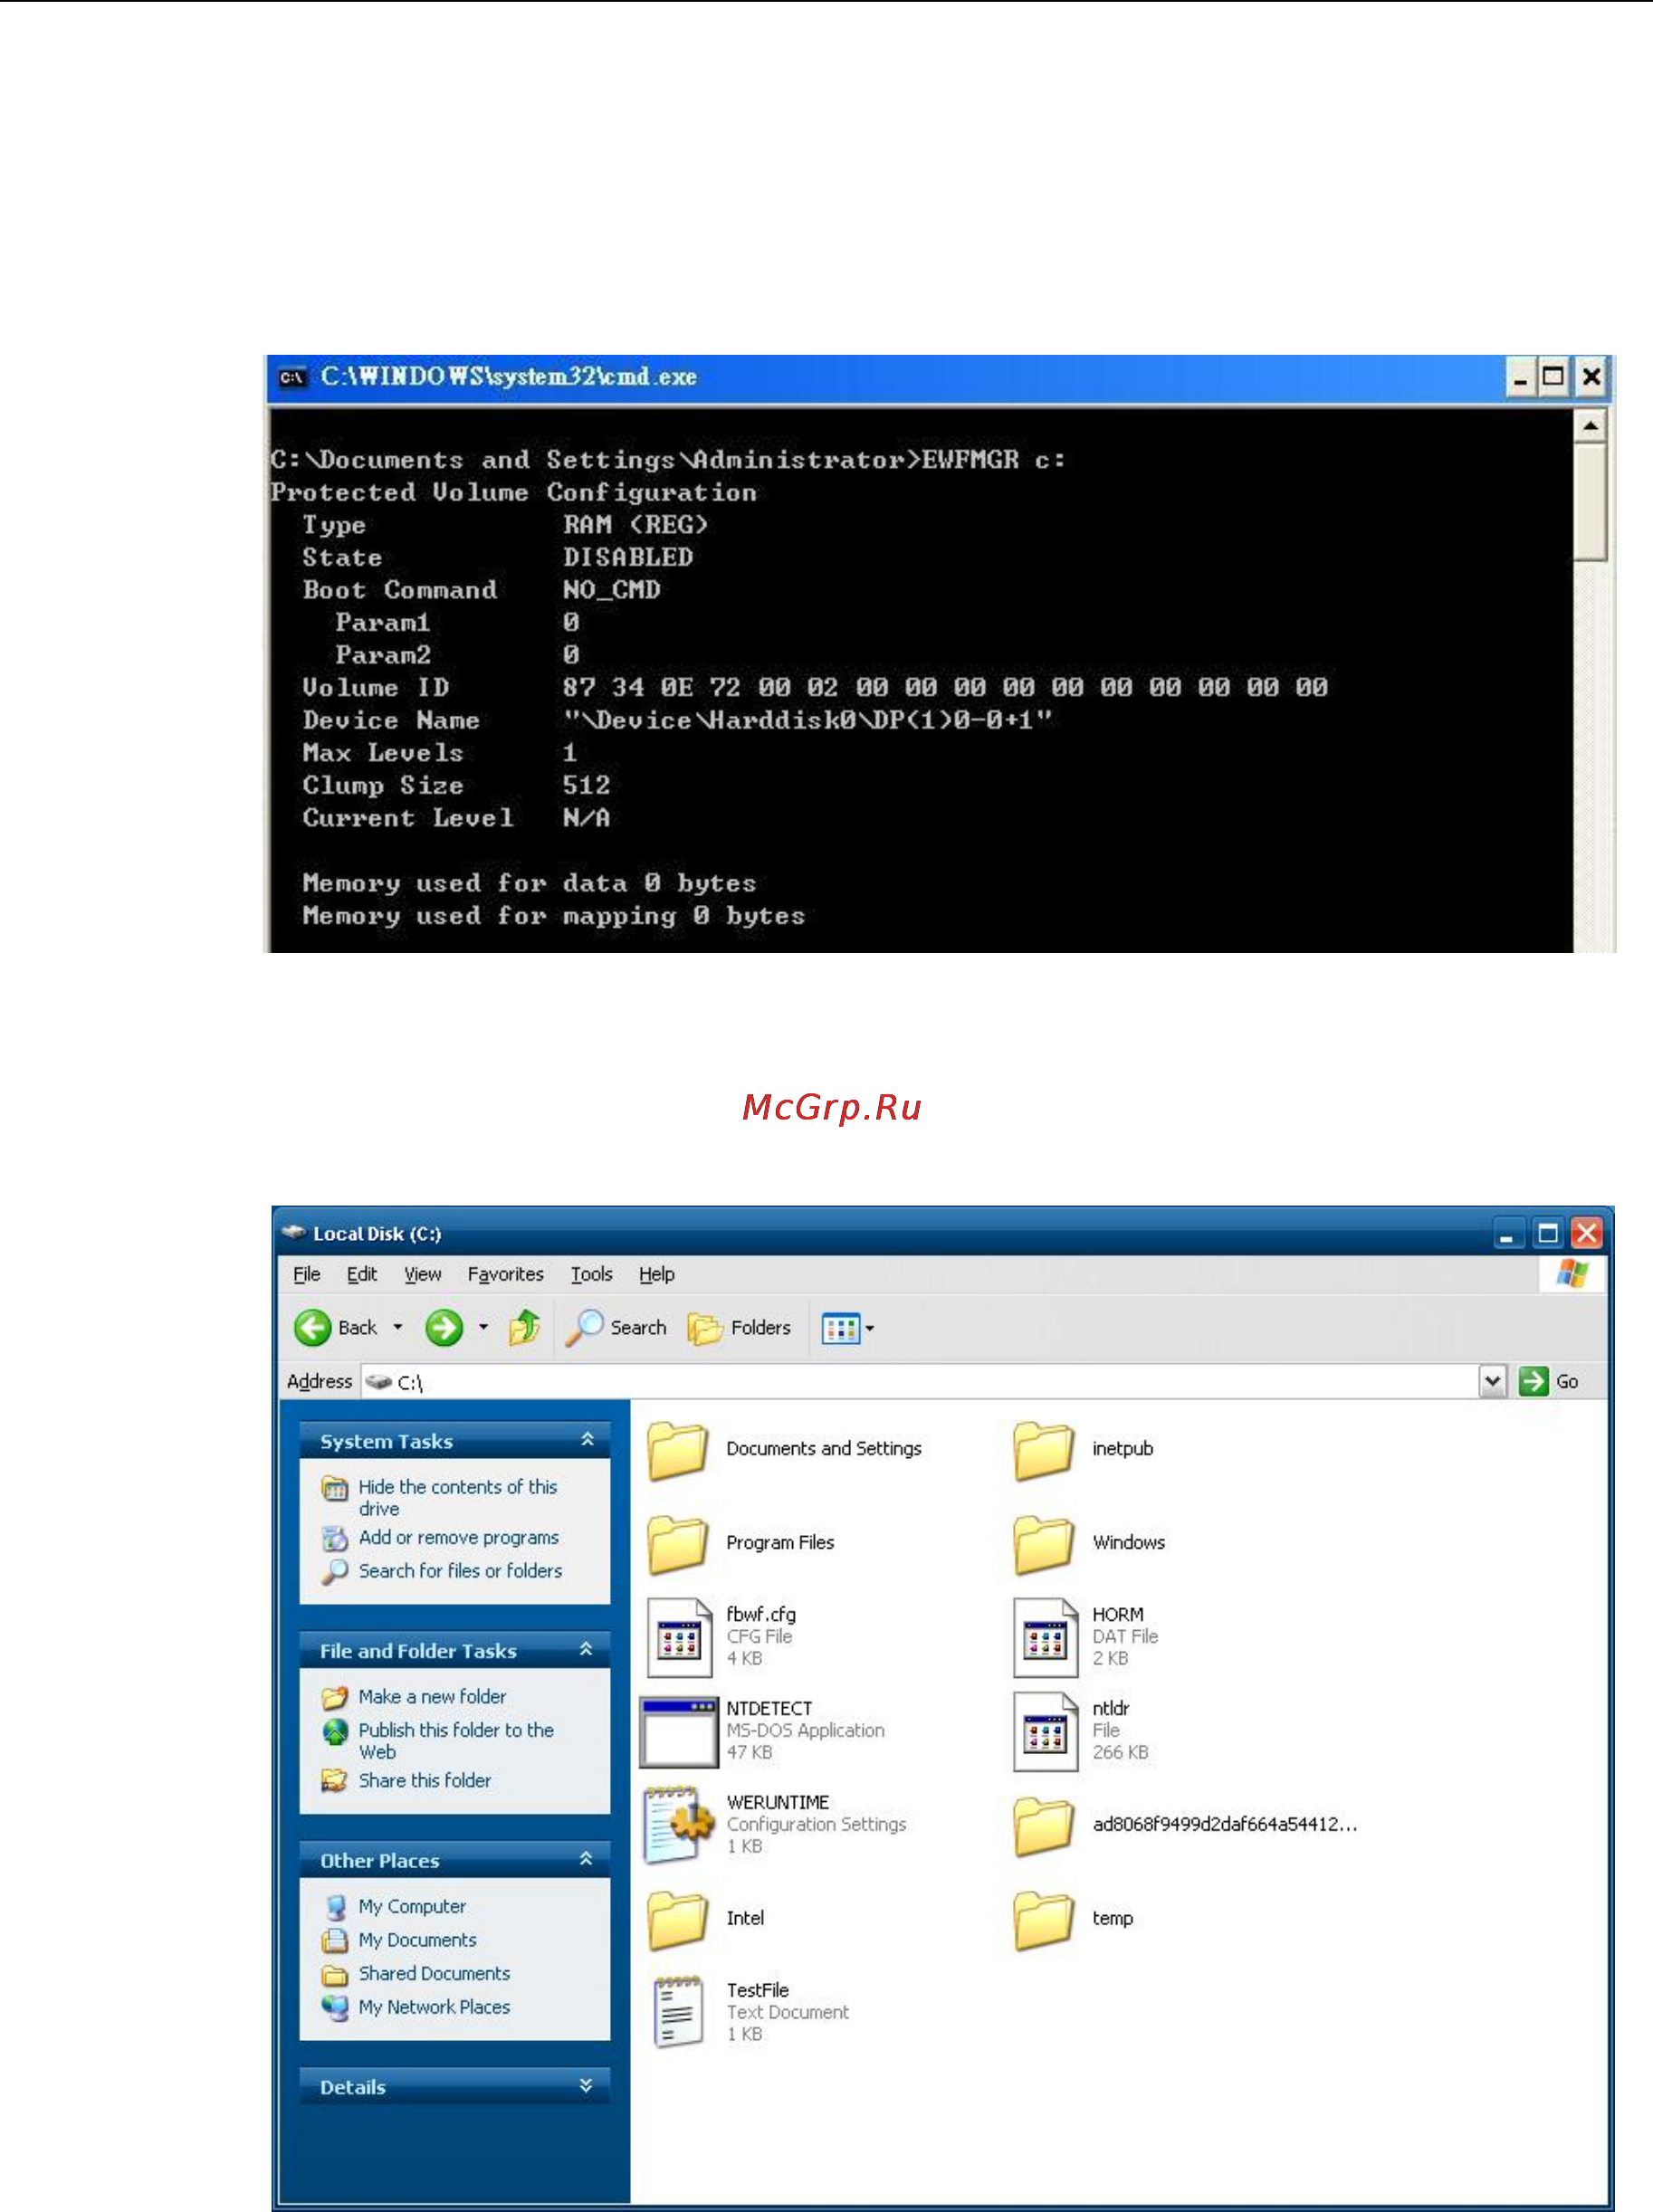The height and width of the screenshot is (2212, 1653).
Task: Select the fbwf.cfg file icon
Action: coord(679,1638)
